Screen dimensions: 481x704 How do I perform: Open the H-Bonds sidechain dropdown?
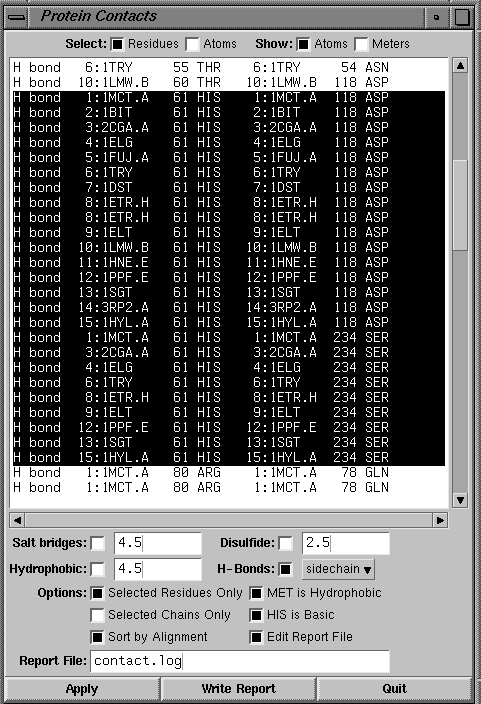pyautogui.click(x=339, y=569)
